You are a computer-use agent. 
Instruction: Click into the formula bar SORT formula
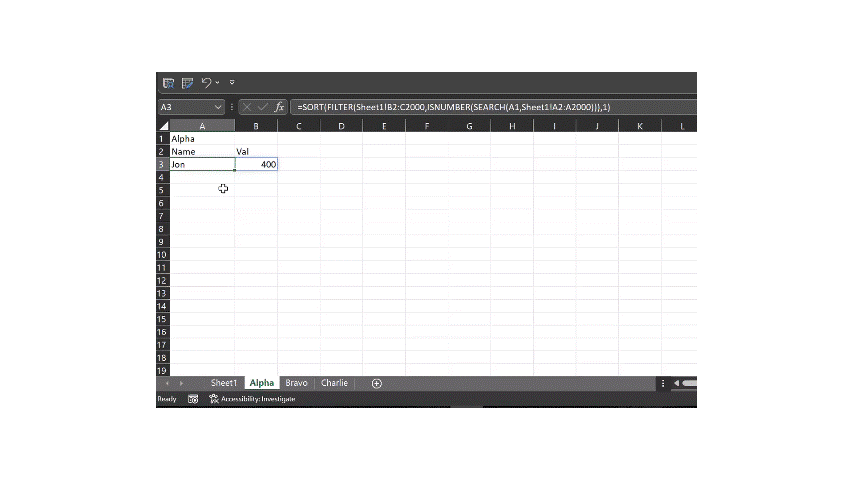[454, 107]
